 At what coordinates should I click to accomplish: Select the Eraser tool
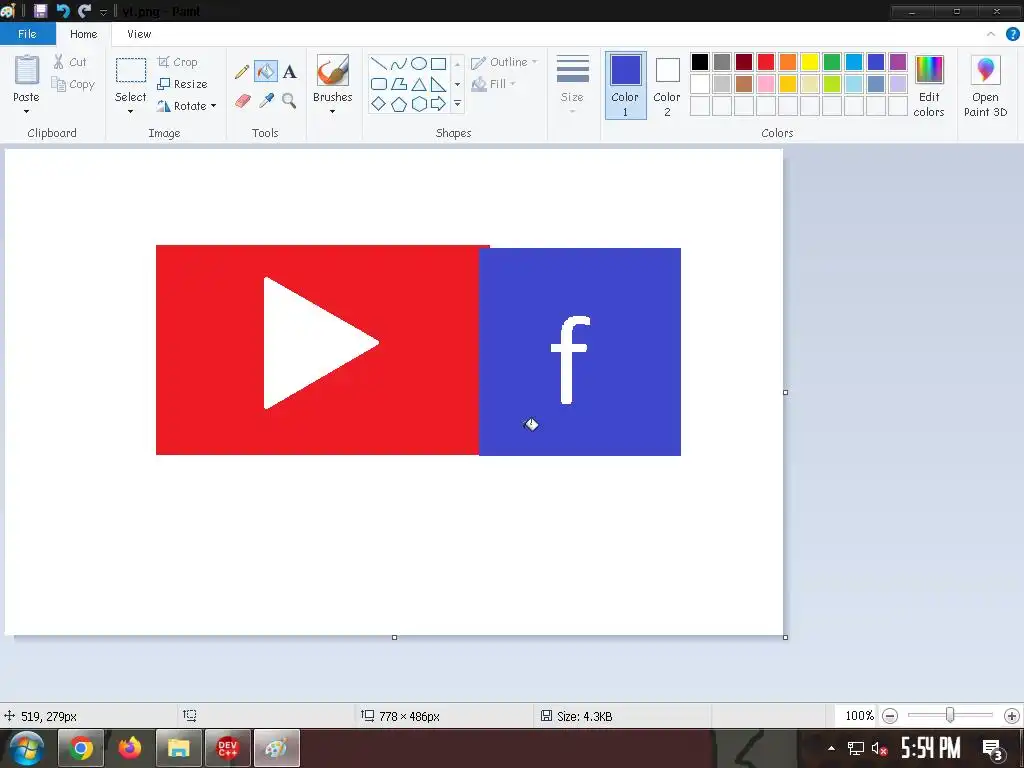[242, 101]
